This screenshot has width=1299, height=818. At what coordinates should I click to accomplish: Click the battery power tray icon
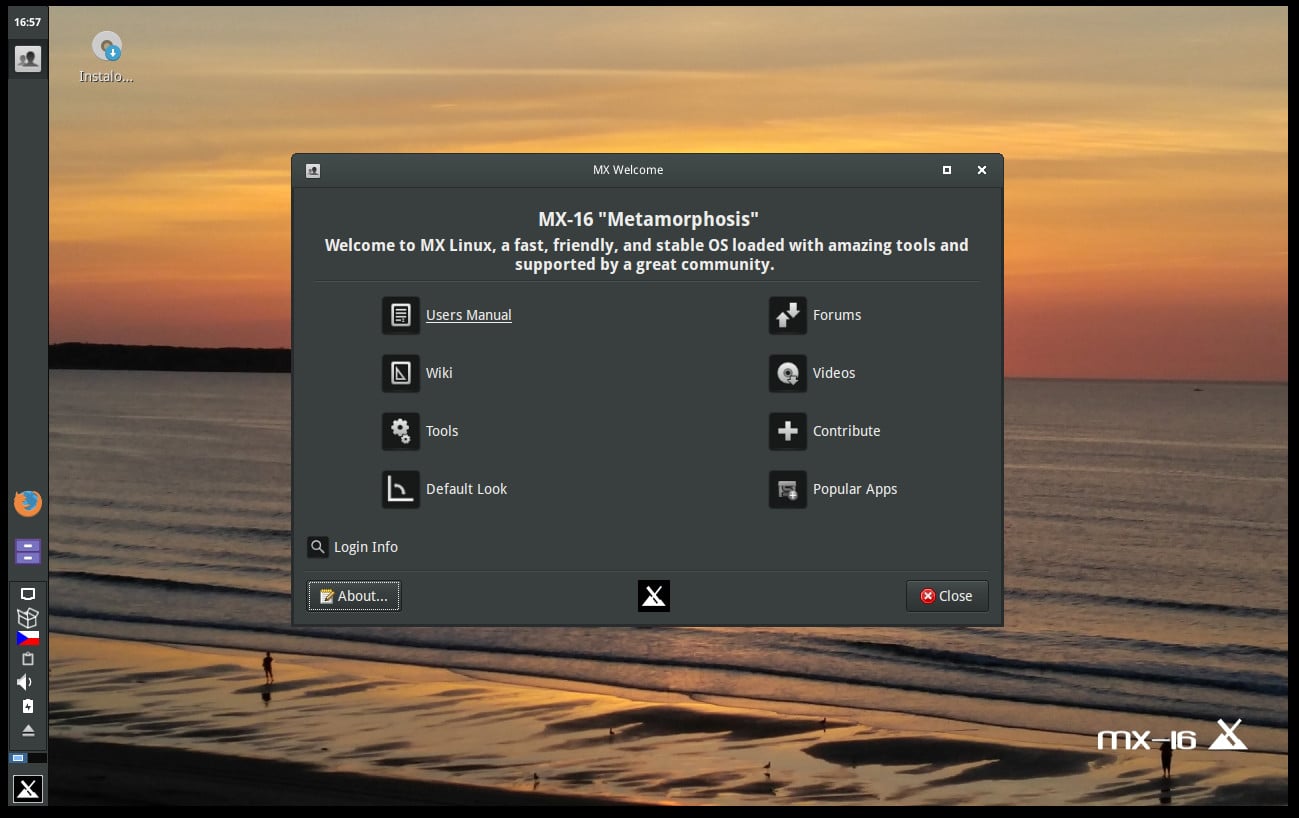(x=28, y=706)
